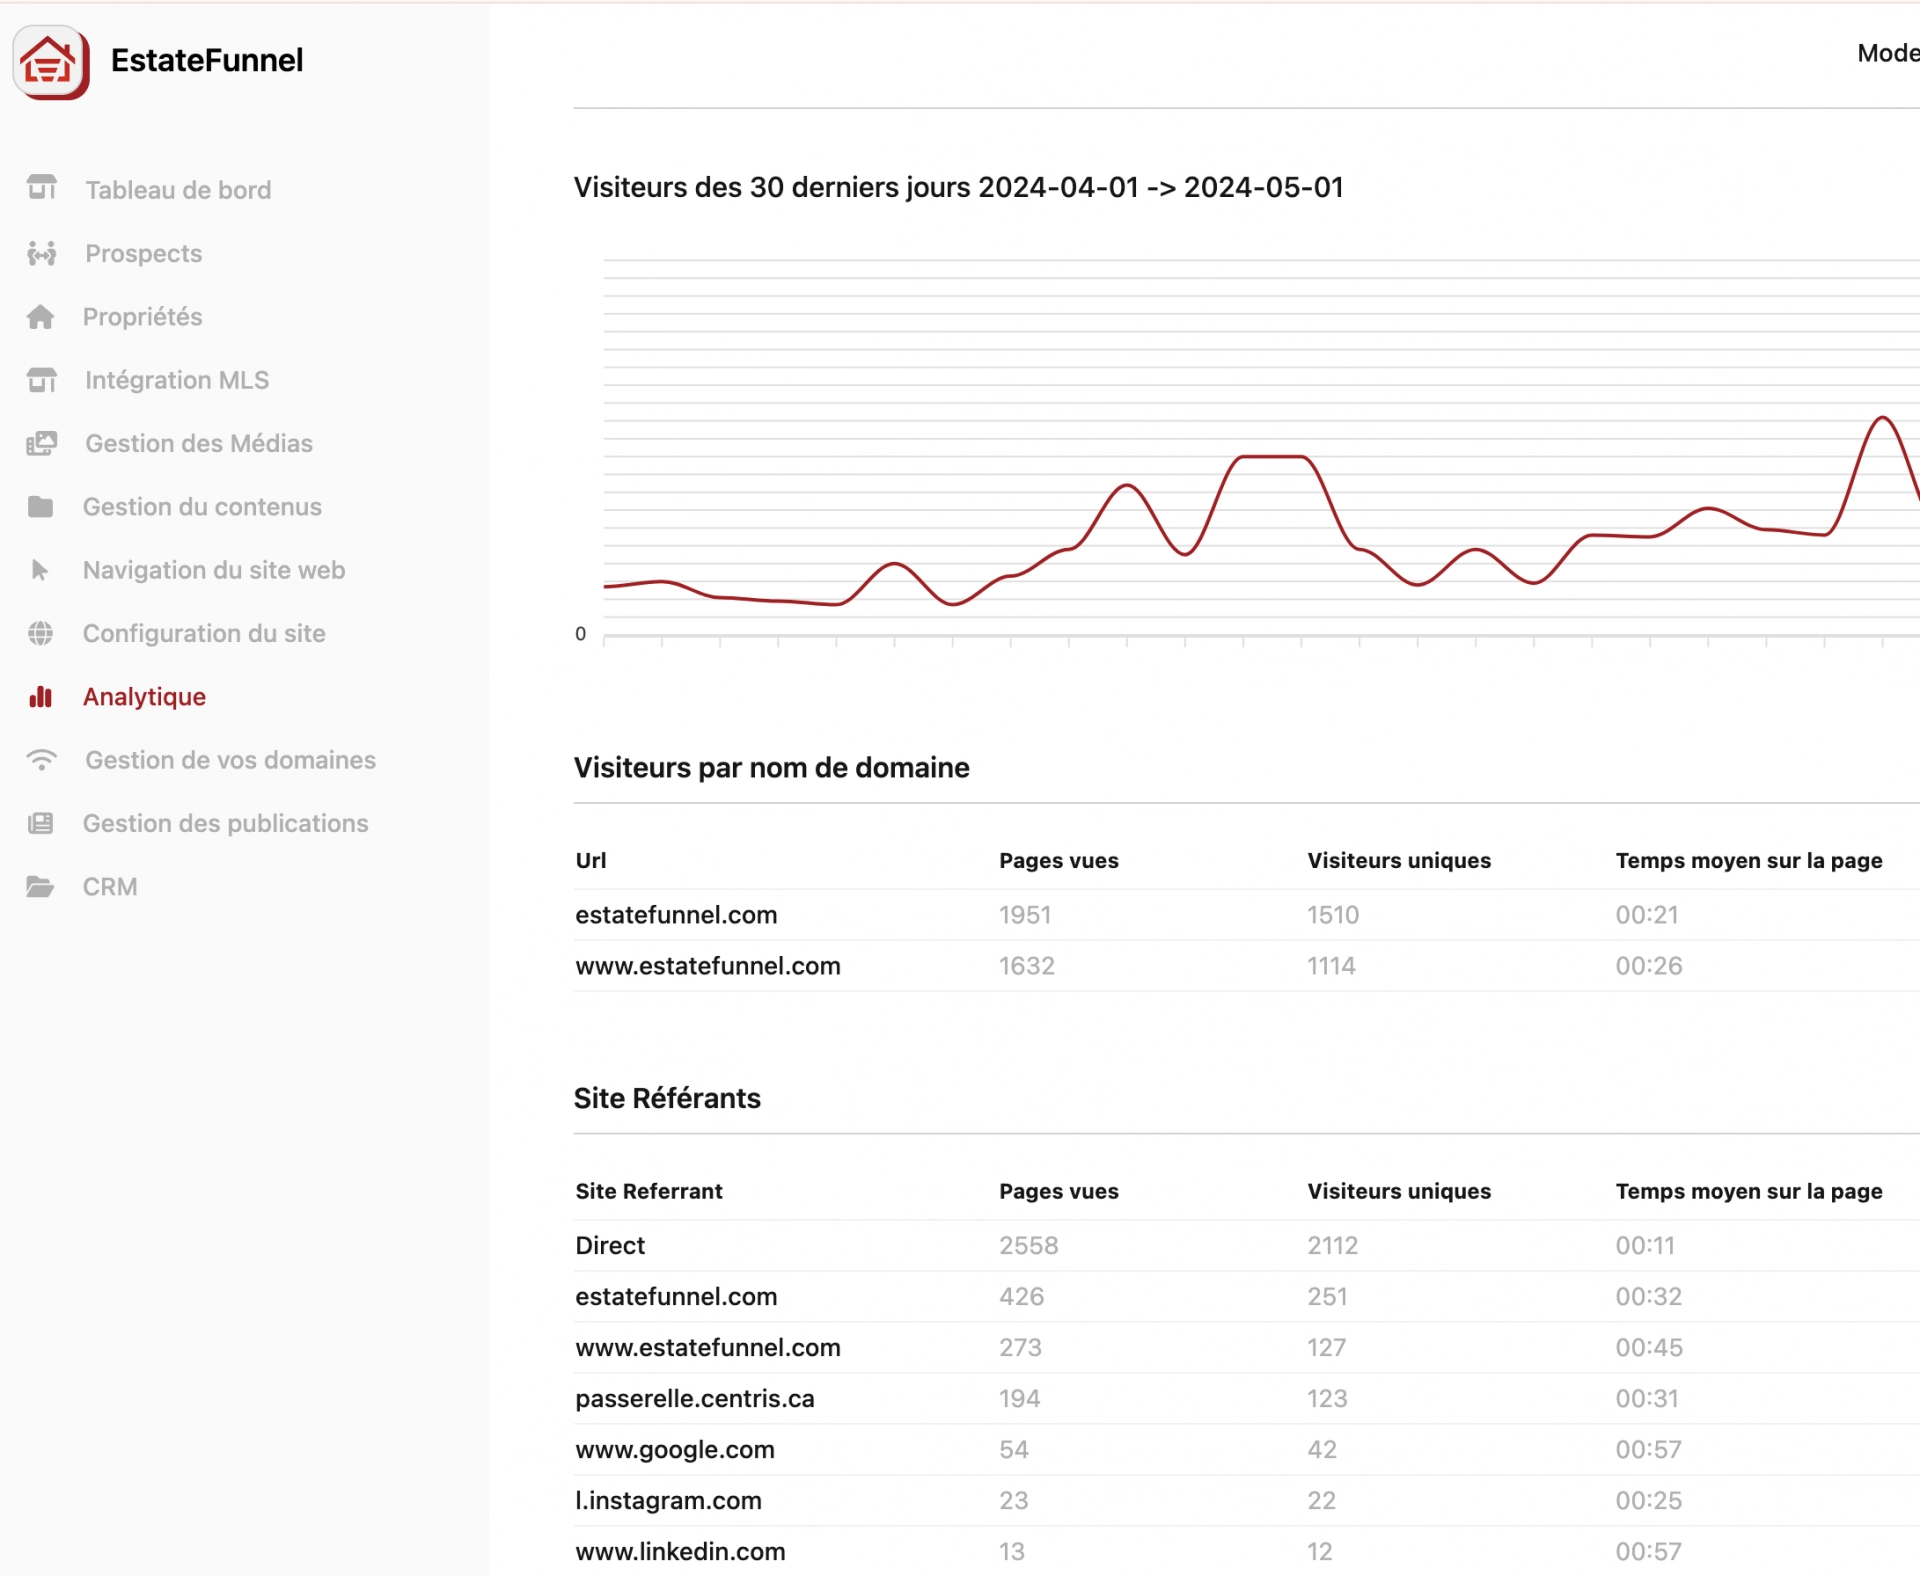Image resolution: width=1920 pixels, height=1576 pixels.
Task: Click the Site Referrant column header
Action: [649, 1191]
